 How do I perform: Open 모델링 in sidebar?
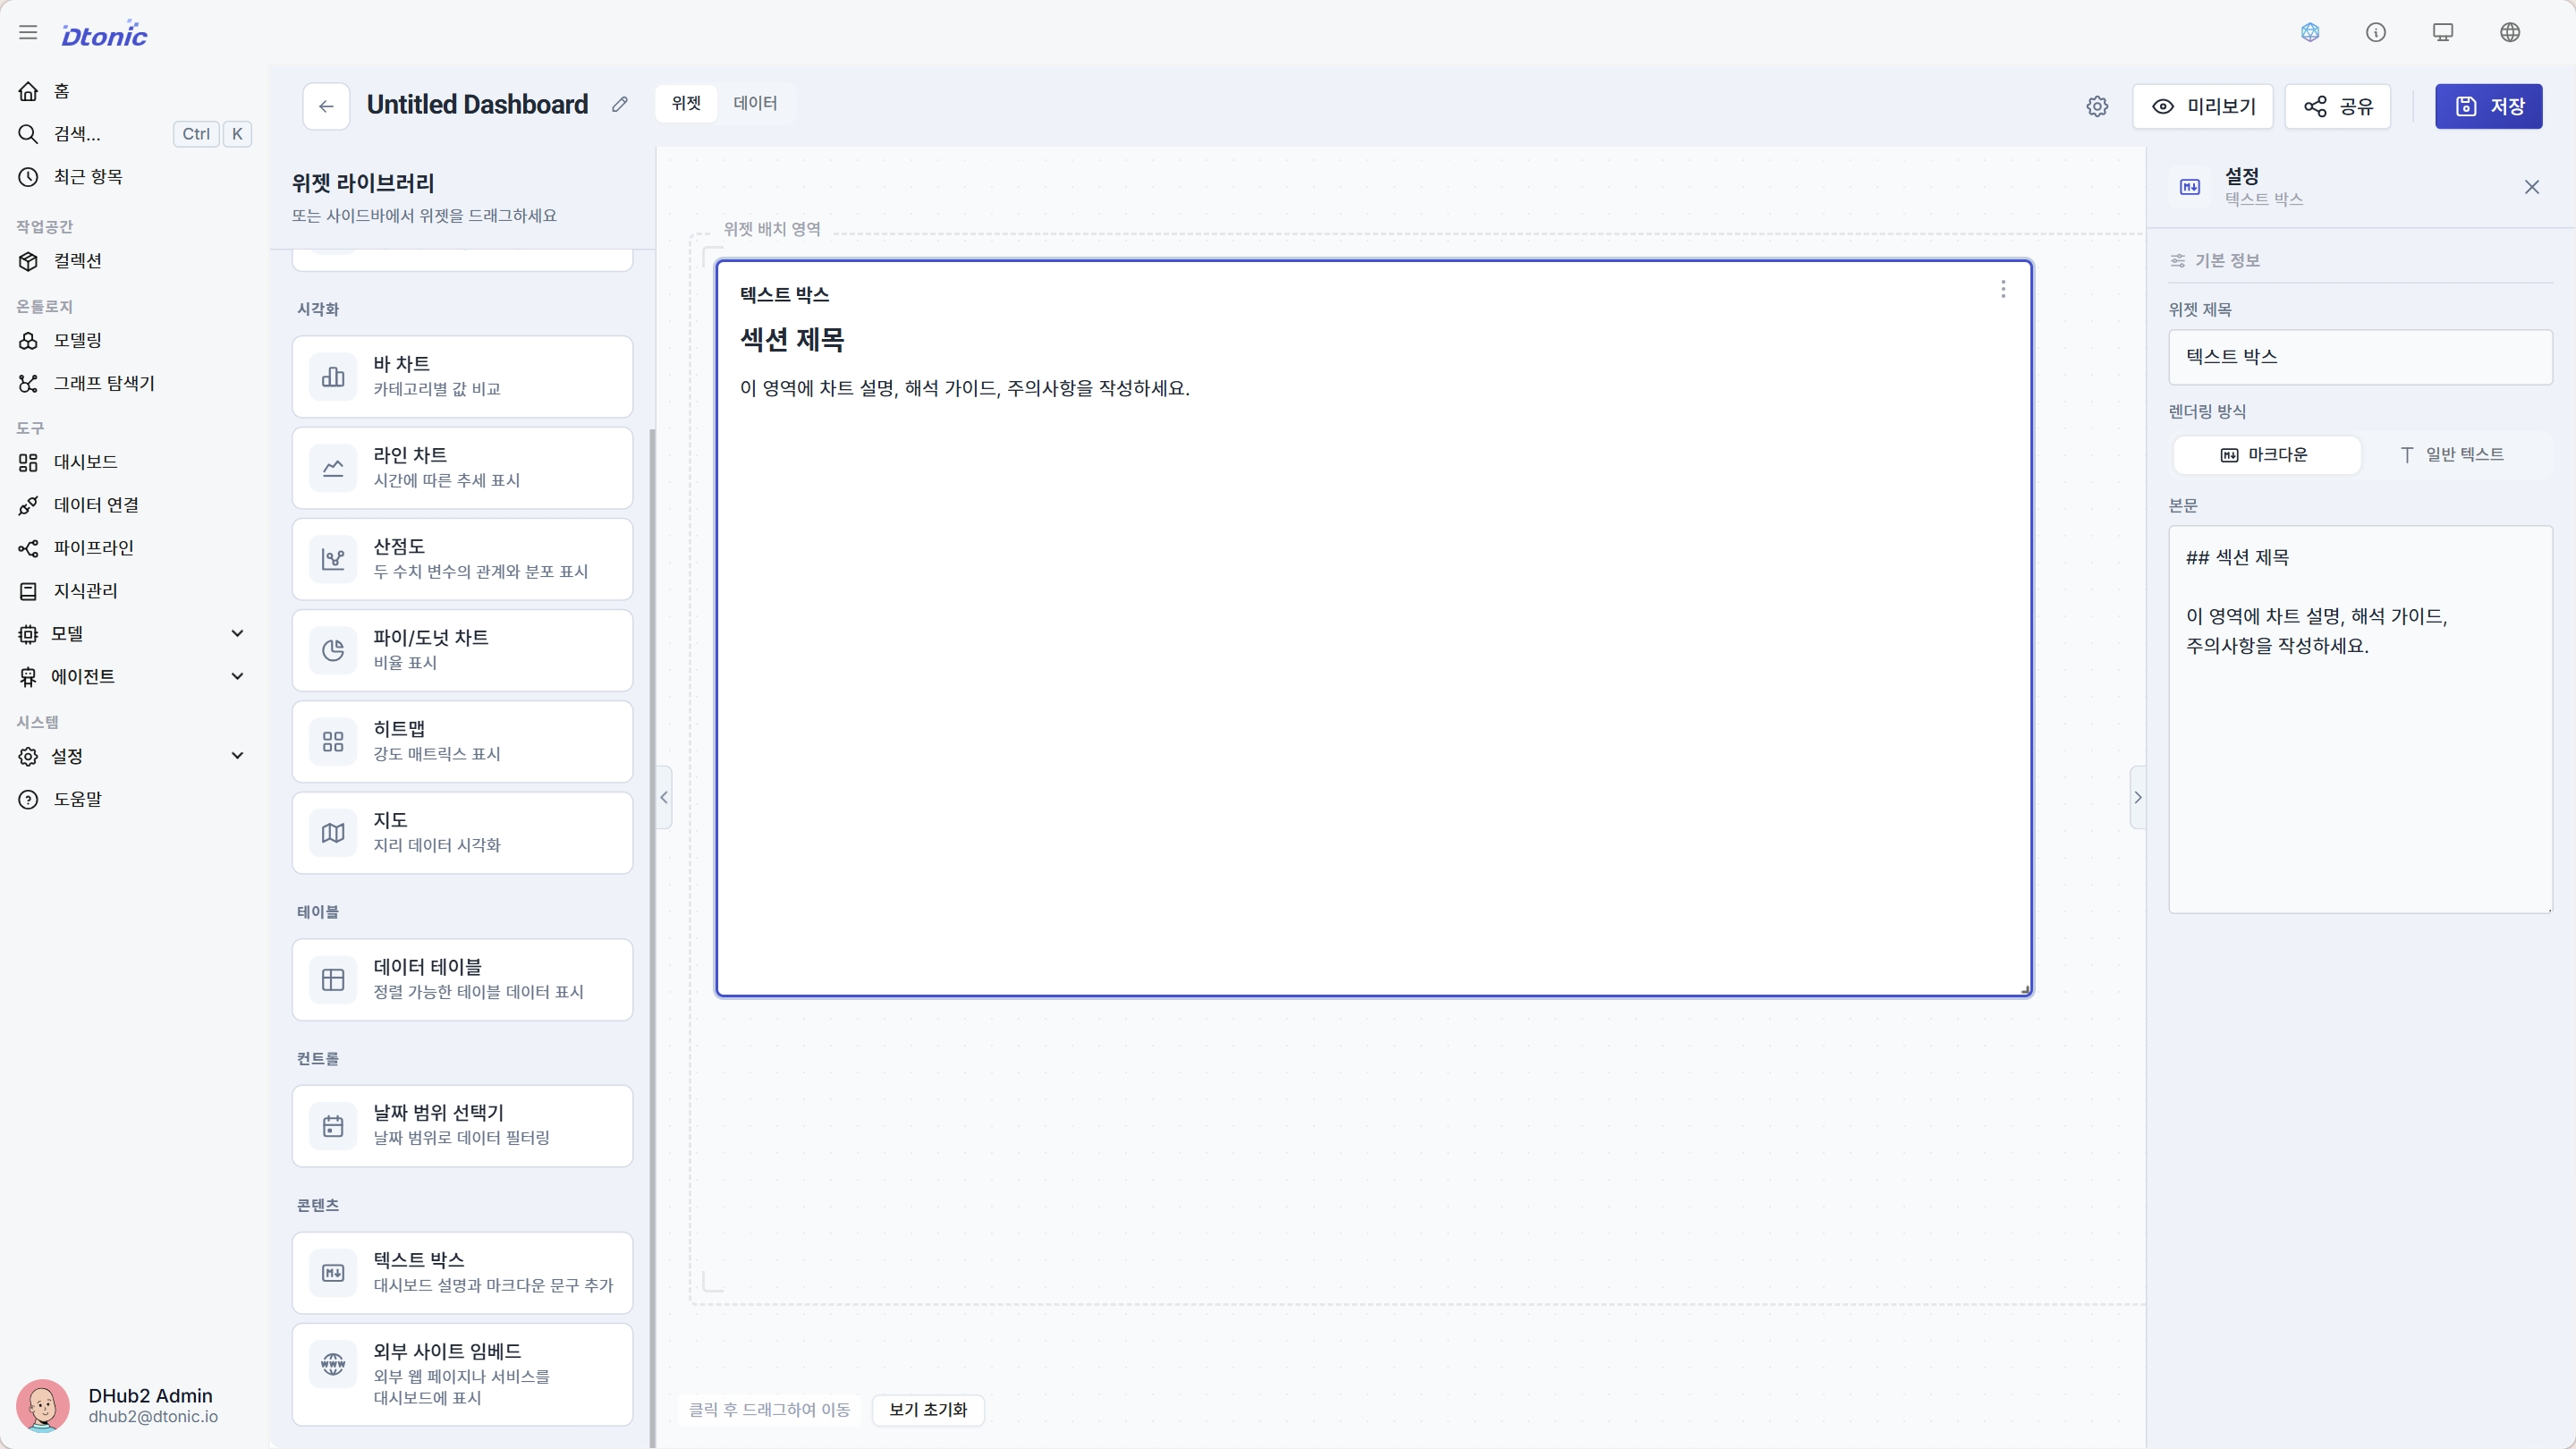click(134, 340)
